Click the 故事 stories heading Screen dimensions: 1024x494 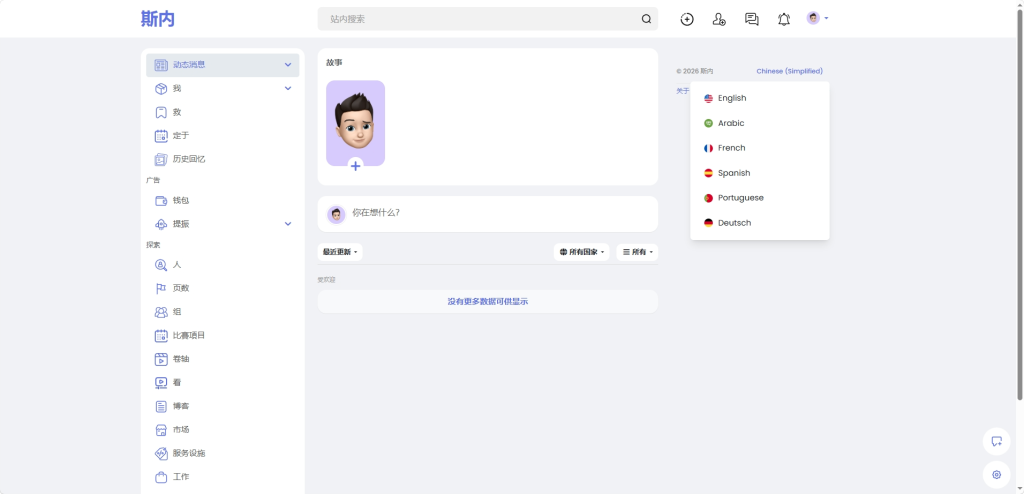point(334,63)
